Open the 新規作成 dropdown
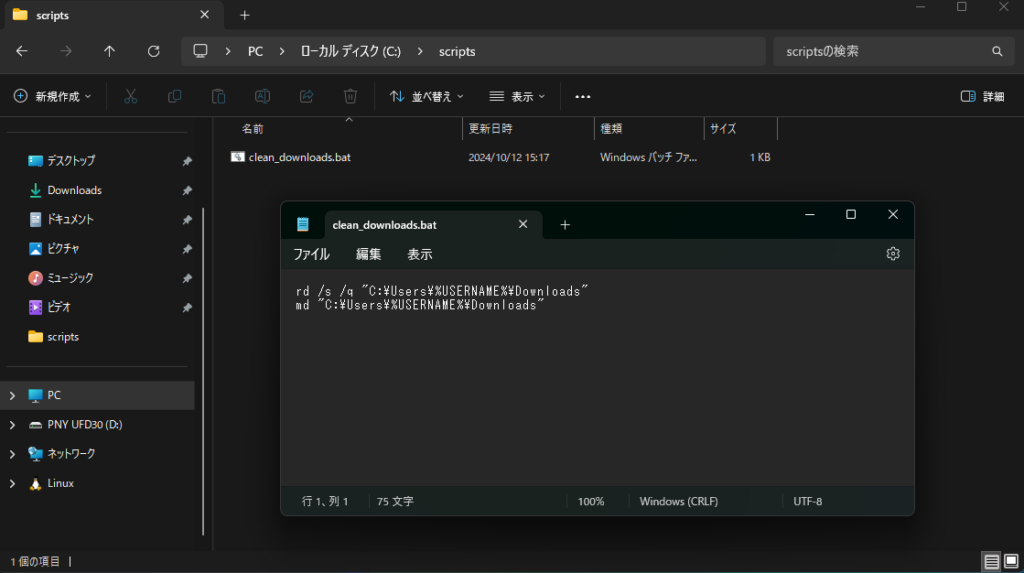Screen dimensions: 1024x573 (52, 96)
